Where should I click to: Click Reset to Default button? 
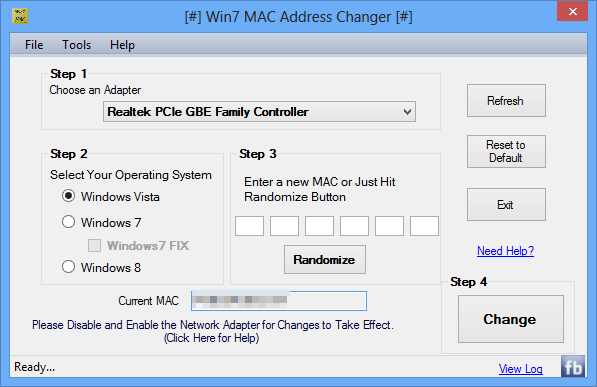tap(506, 151)
